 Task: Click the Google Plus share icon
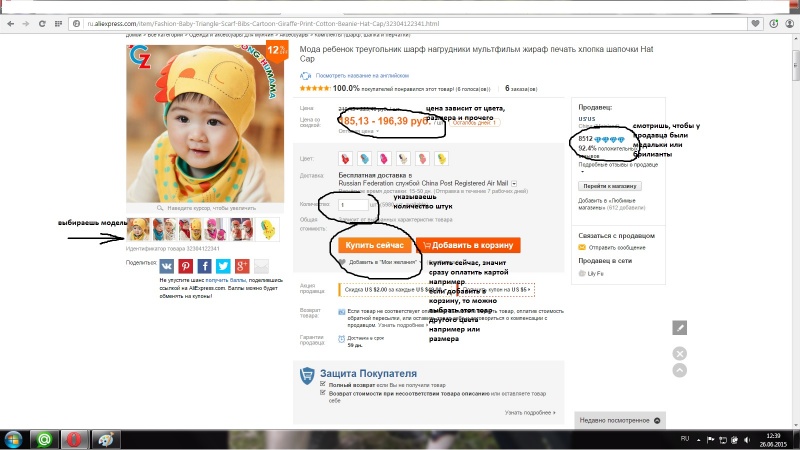coord(242,266)
